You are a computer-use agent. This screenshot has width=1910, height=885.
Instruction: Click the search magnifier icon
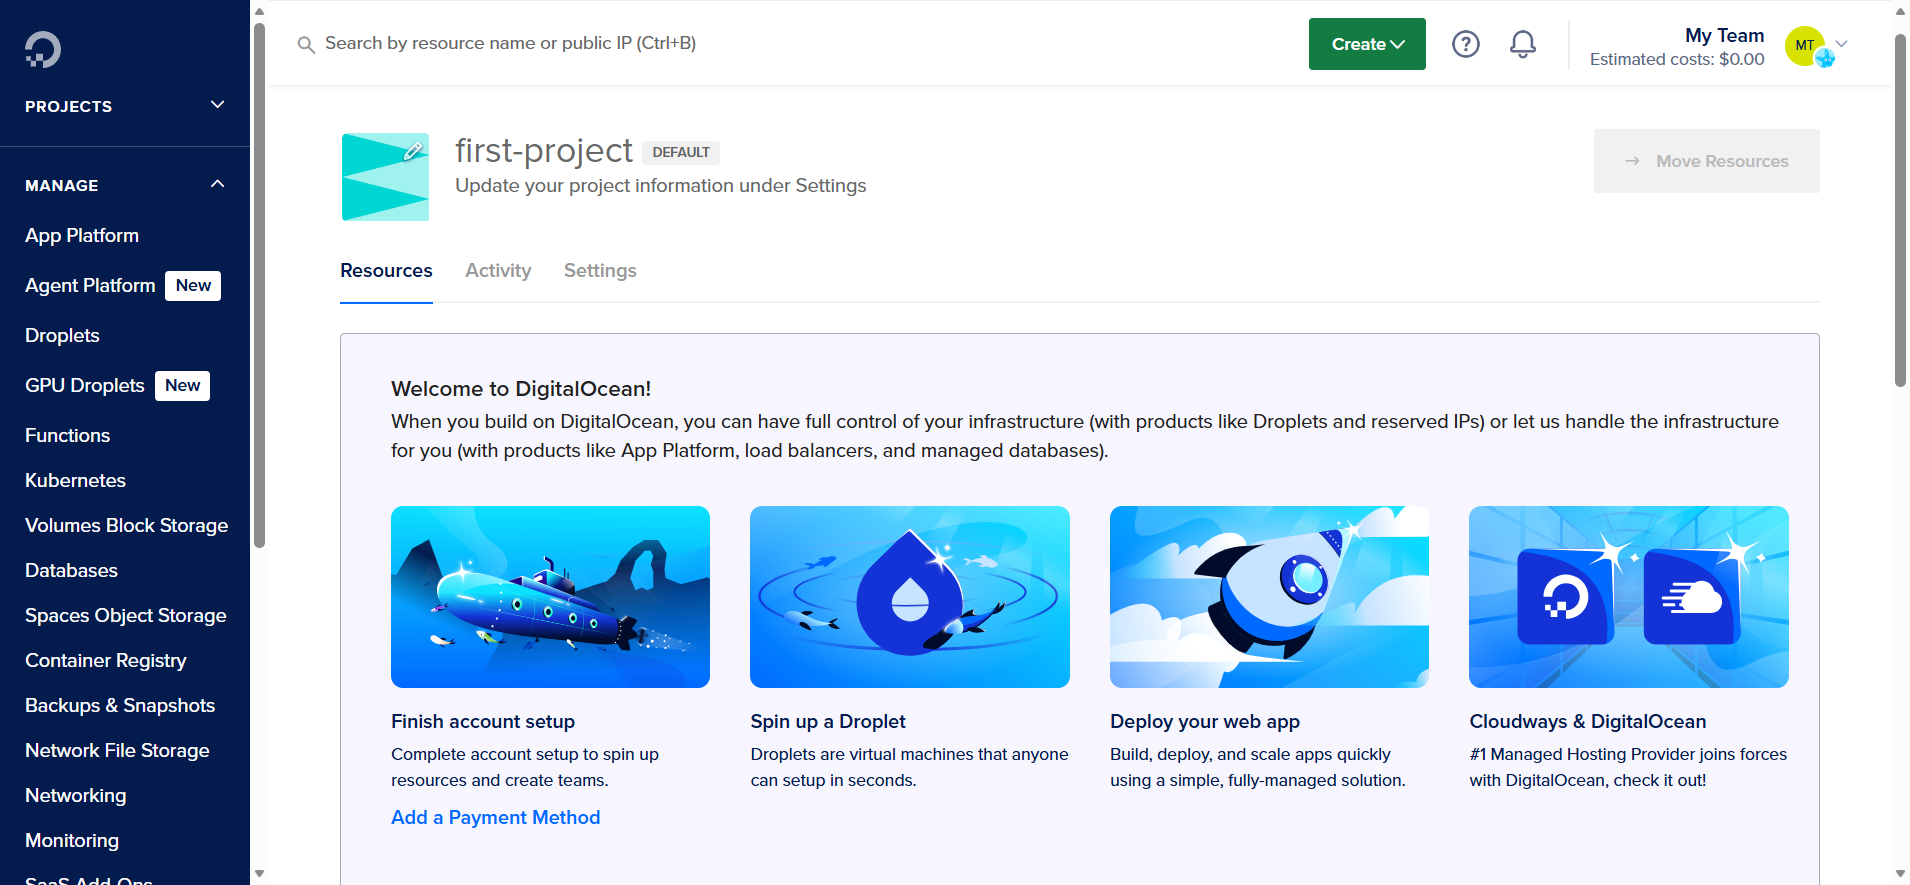click(x=306, y=44)
